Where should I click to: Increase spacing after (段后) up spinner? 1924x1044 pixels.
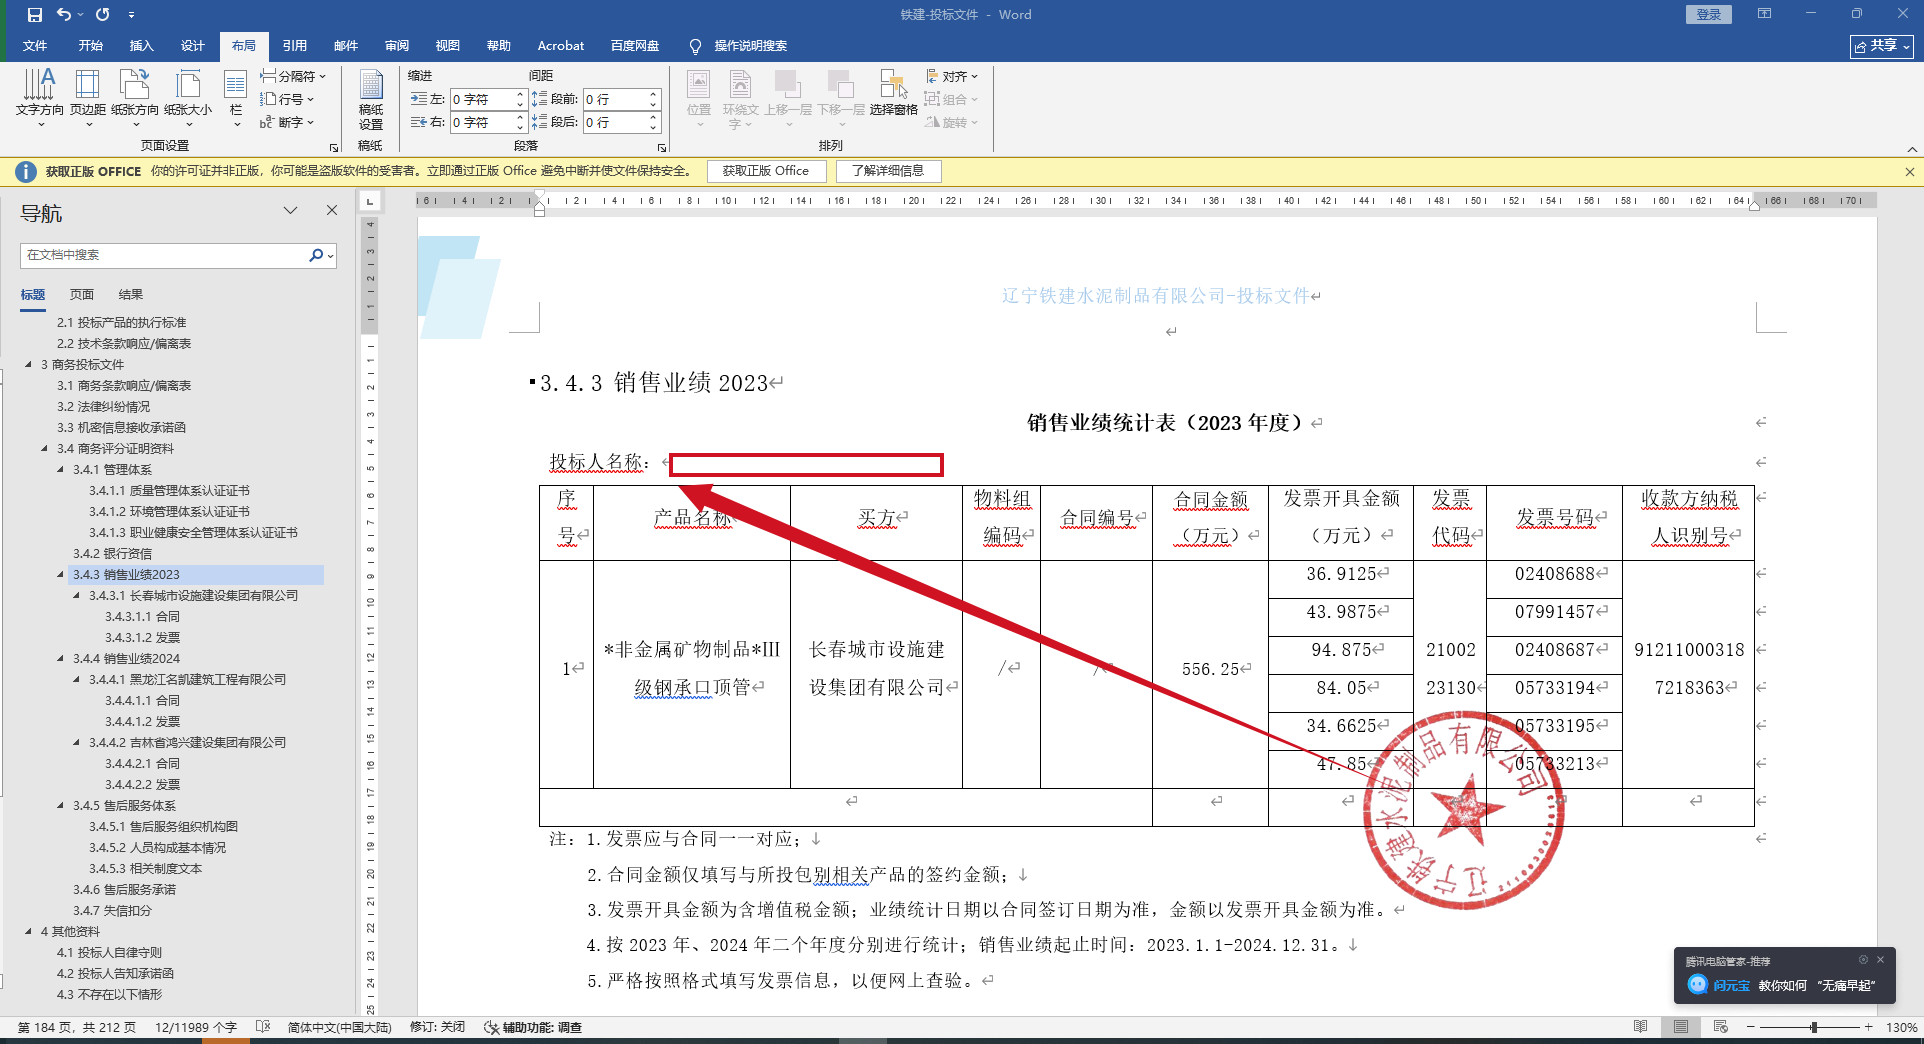[653, 117]
